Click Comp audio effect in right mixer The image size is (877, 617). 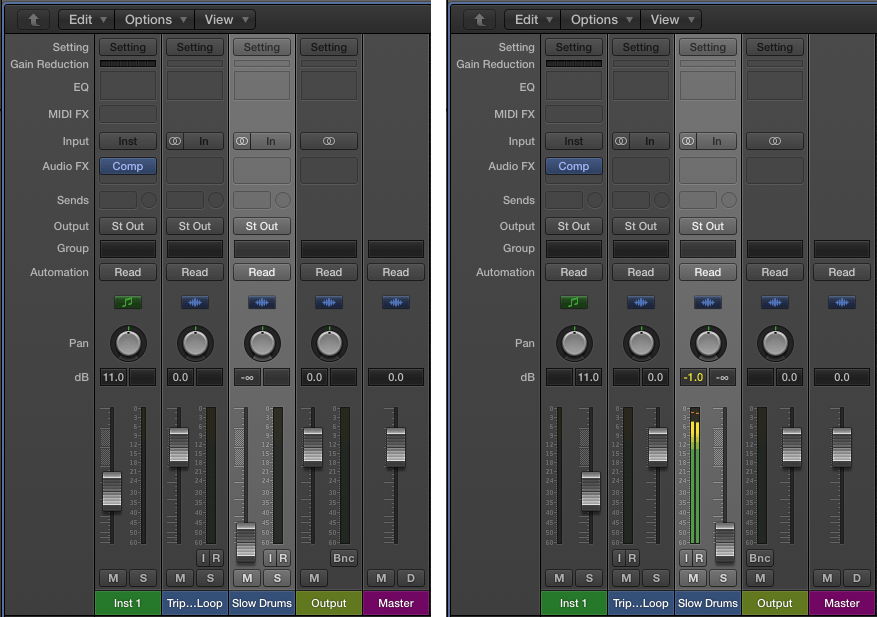[574, 166]
